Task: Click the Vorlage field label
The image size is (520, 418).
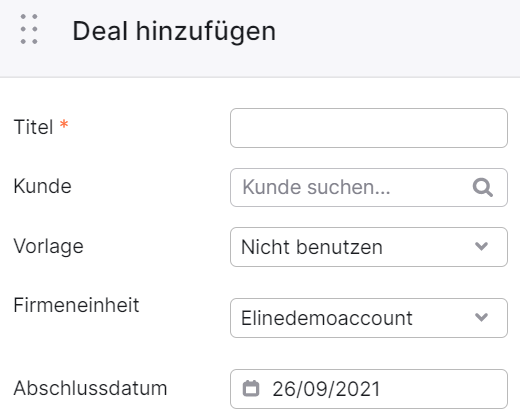Action: [x=48, y=247]
